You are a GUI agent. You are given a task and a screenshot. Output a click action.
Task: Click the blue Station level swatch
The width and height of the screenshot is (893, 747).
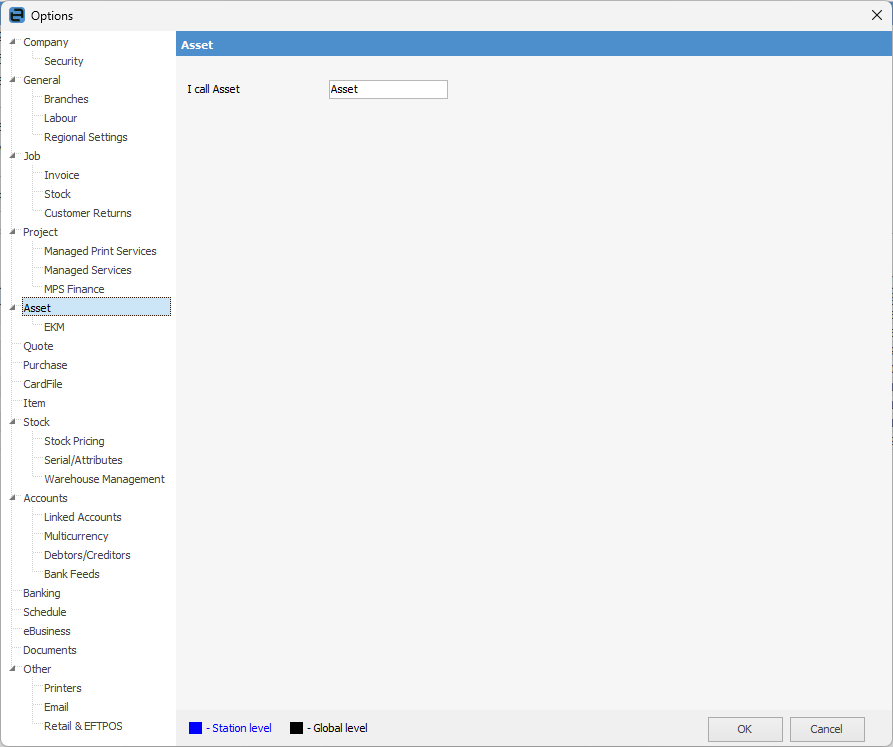195,728
